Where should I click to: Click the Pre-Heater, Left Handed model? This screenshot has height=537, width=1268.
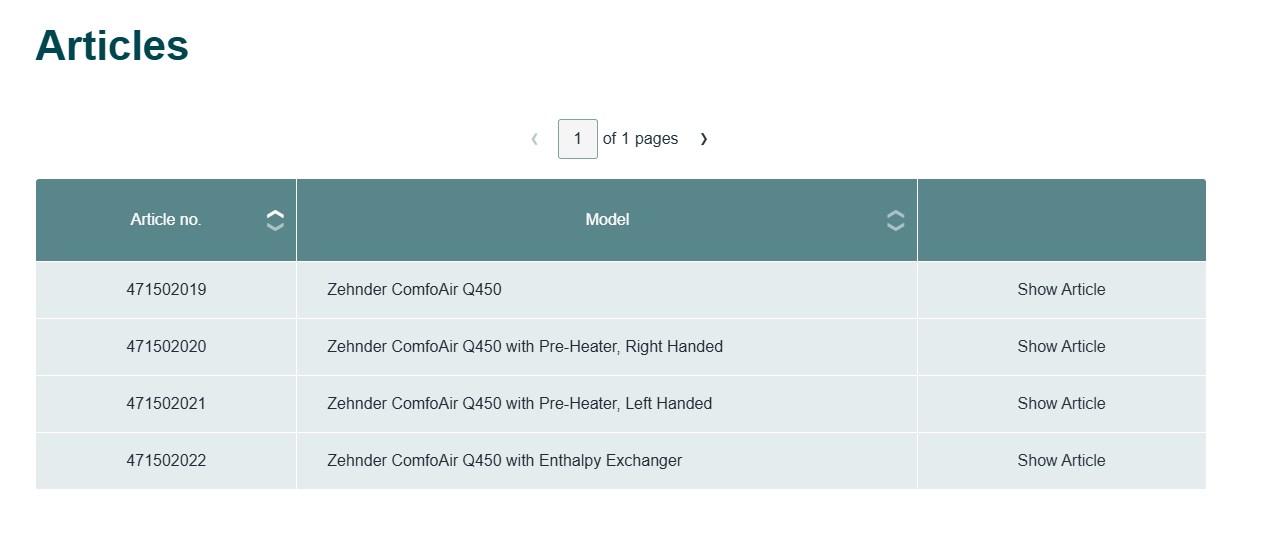[519, 404]
